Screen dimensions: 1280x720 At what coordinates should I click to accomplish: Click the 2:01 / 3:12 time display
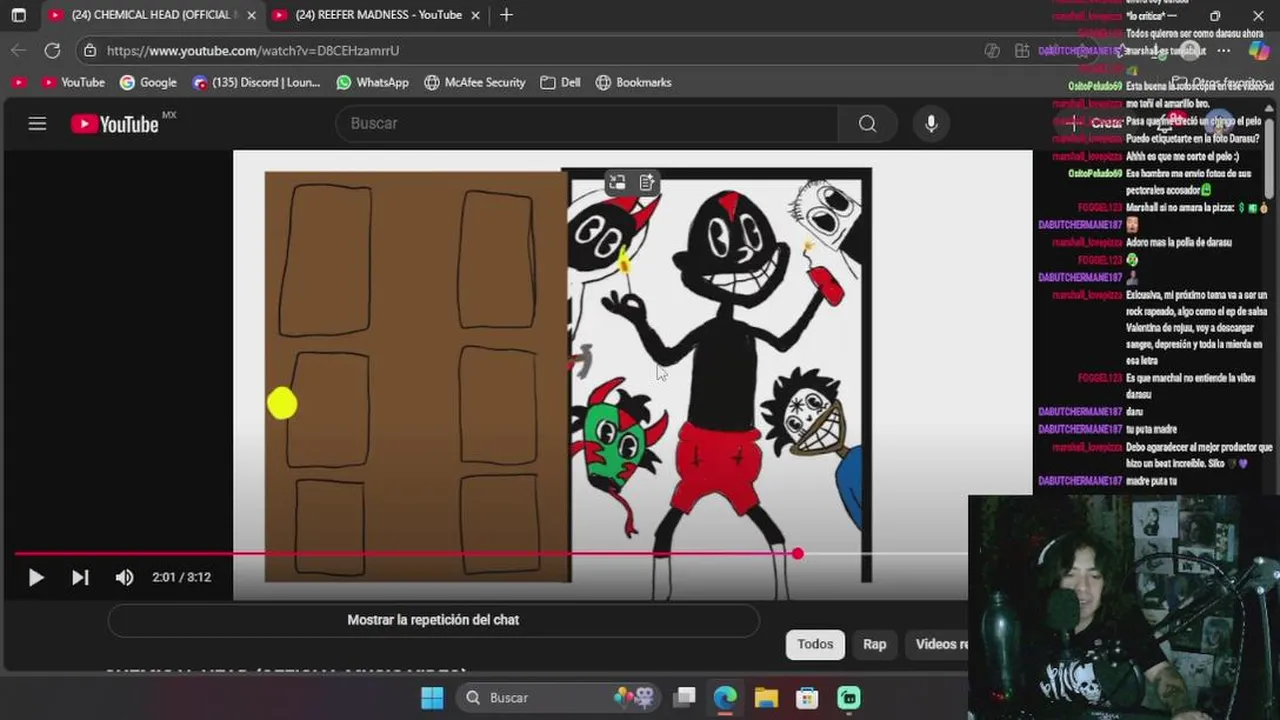(181, 577)
